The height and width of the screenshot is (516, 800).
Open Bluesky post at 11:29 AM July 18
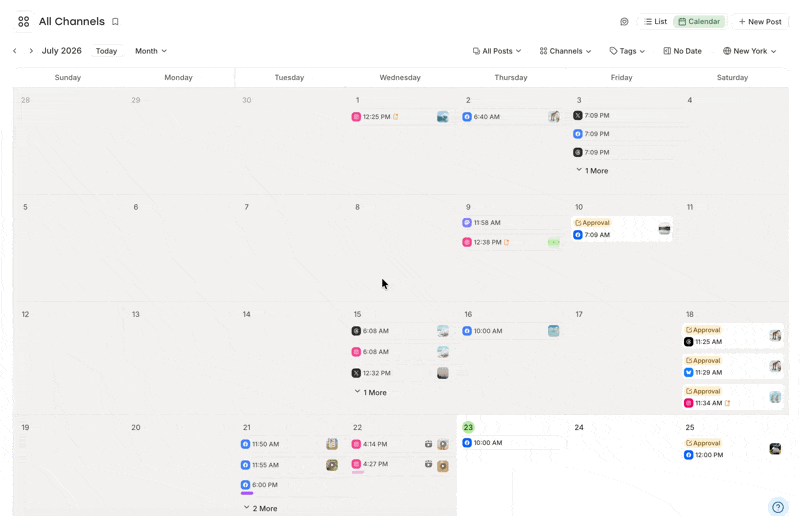[x=733, y=366]
